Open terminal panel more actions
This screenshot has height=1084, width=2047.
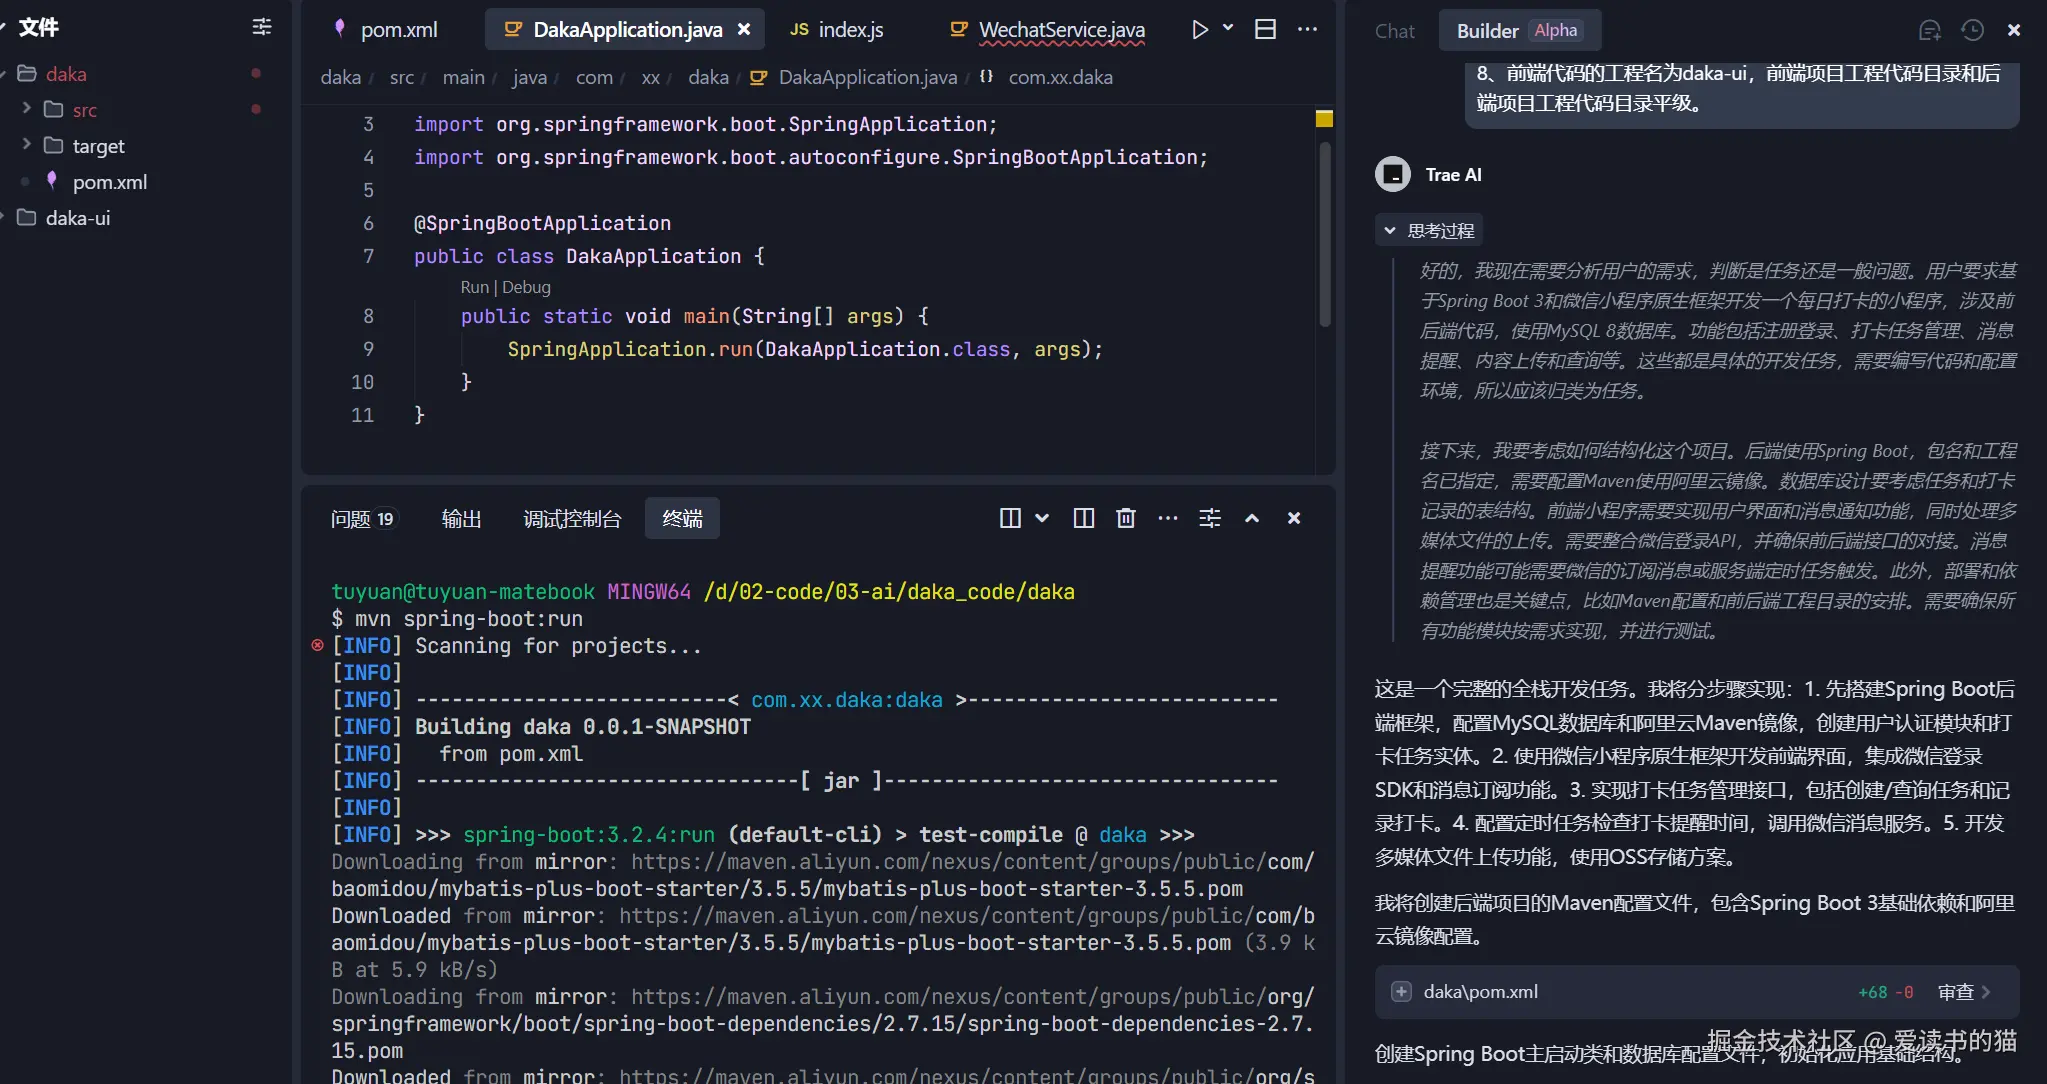pyautogui.click(x=1168, y=518)
